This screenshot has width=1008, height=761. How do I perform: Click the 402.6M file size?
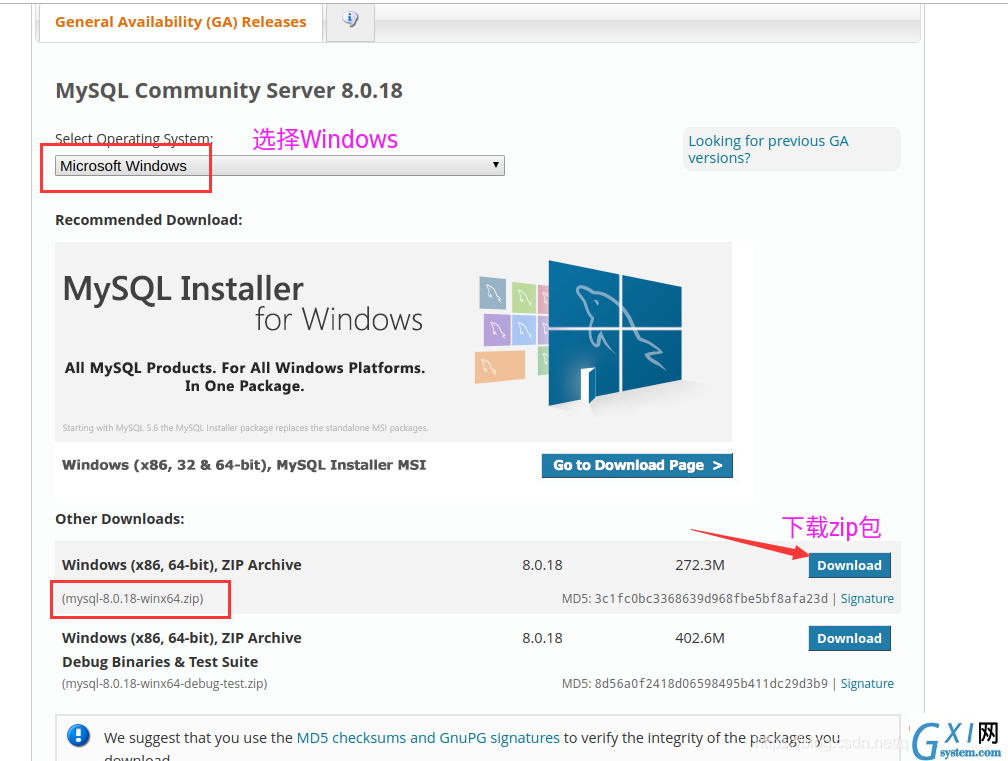pos(699,638)
